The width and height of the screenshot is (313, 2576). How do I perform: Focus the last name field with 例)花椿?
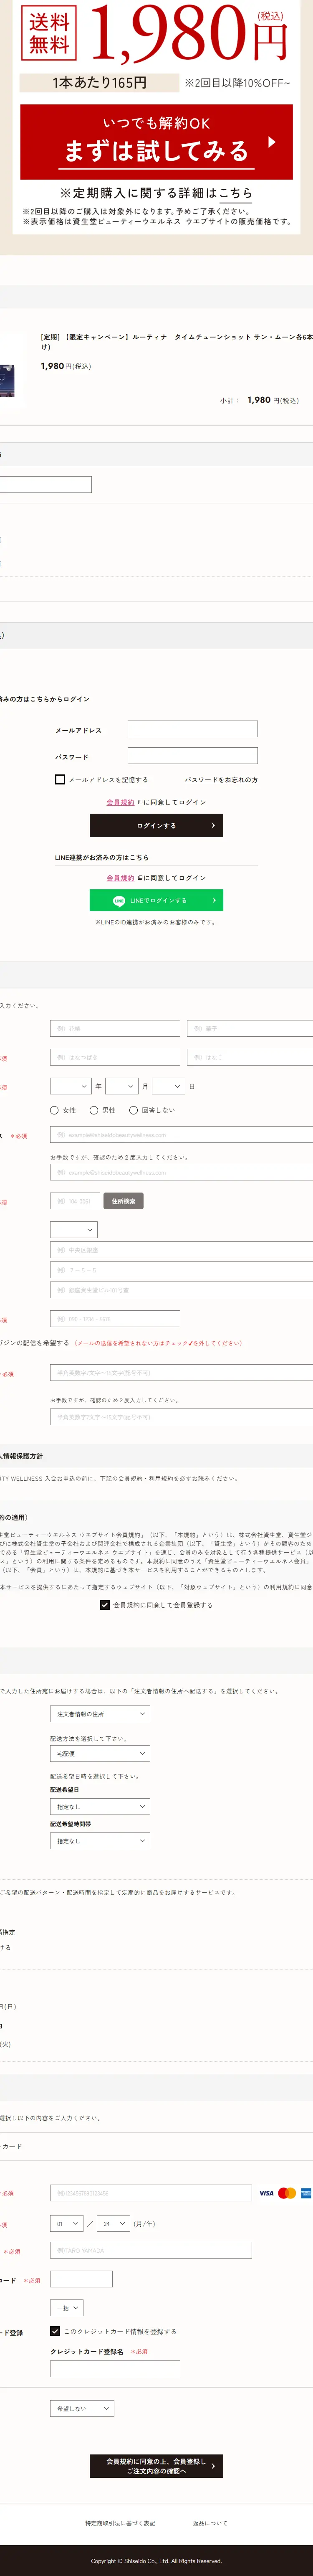(x=115, y=1028)
